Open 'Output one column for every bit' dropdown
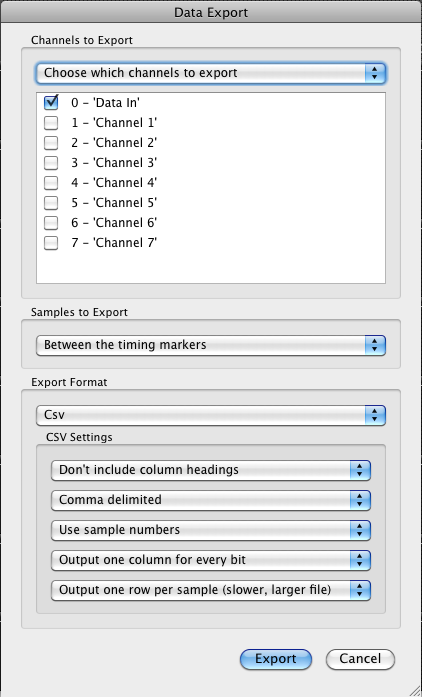 coord(211,560)
